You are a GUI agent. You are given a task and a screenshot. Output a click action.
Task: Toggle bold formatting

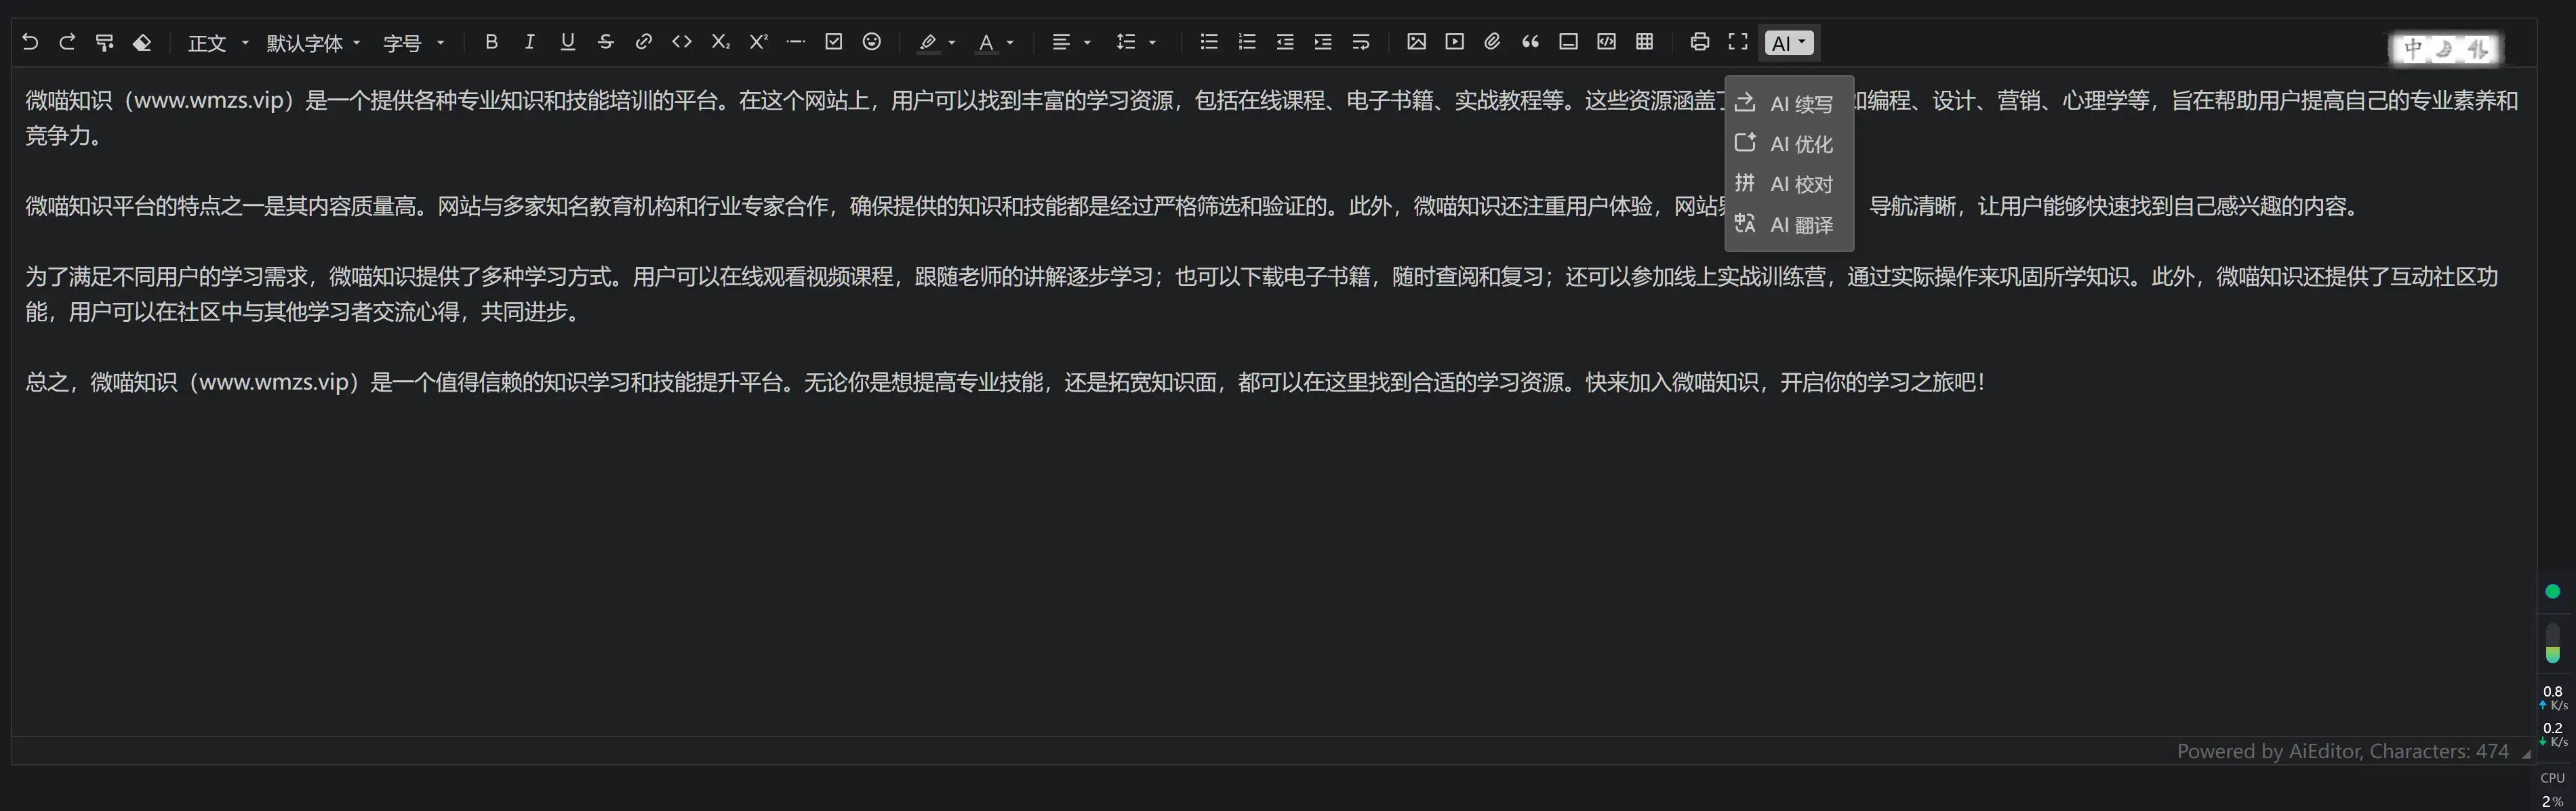point(491,42)
